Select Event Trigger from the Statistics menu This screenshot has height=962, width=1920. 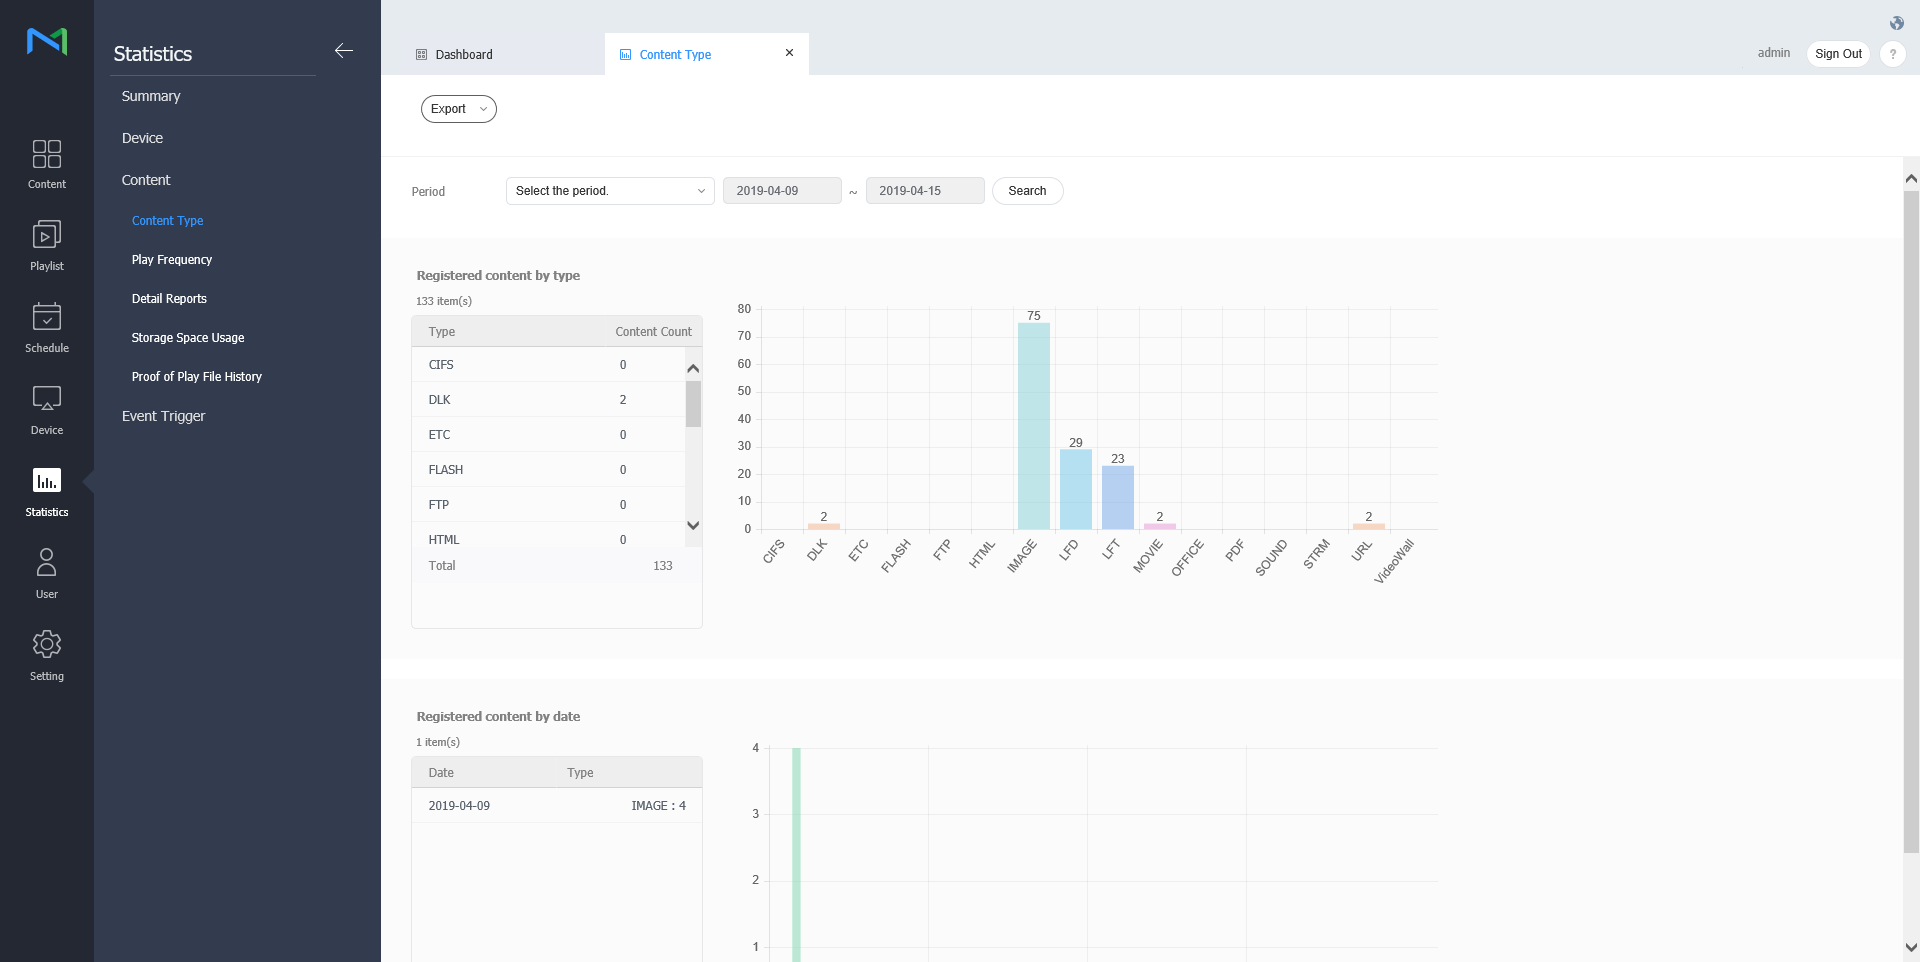pos(162,416)
